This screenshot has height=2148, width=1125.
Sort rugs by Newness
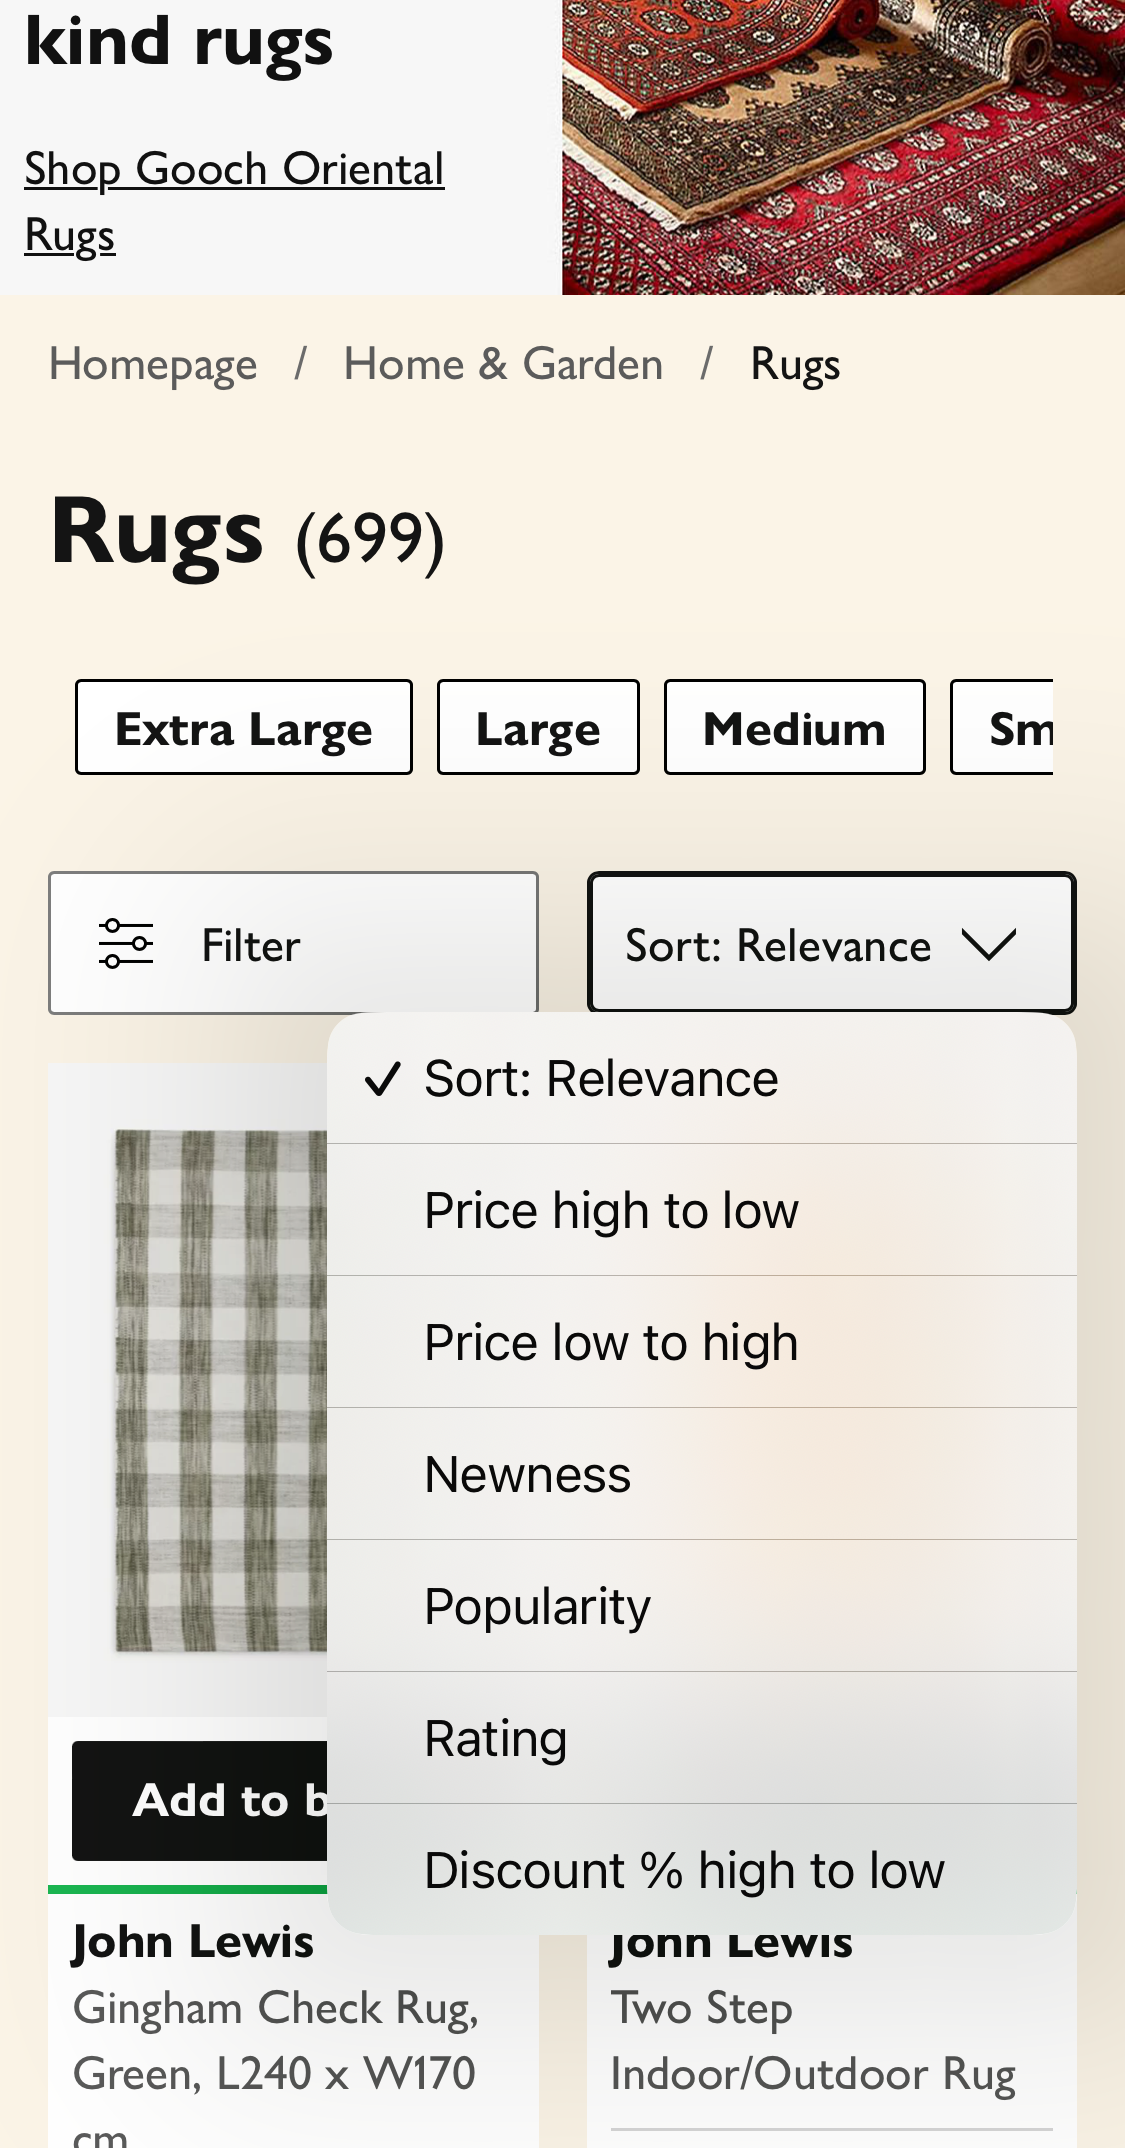click(x=528, y=1475)
